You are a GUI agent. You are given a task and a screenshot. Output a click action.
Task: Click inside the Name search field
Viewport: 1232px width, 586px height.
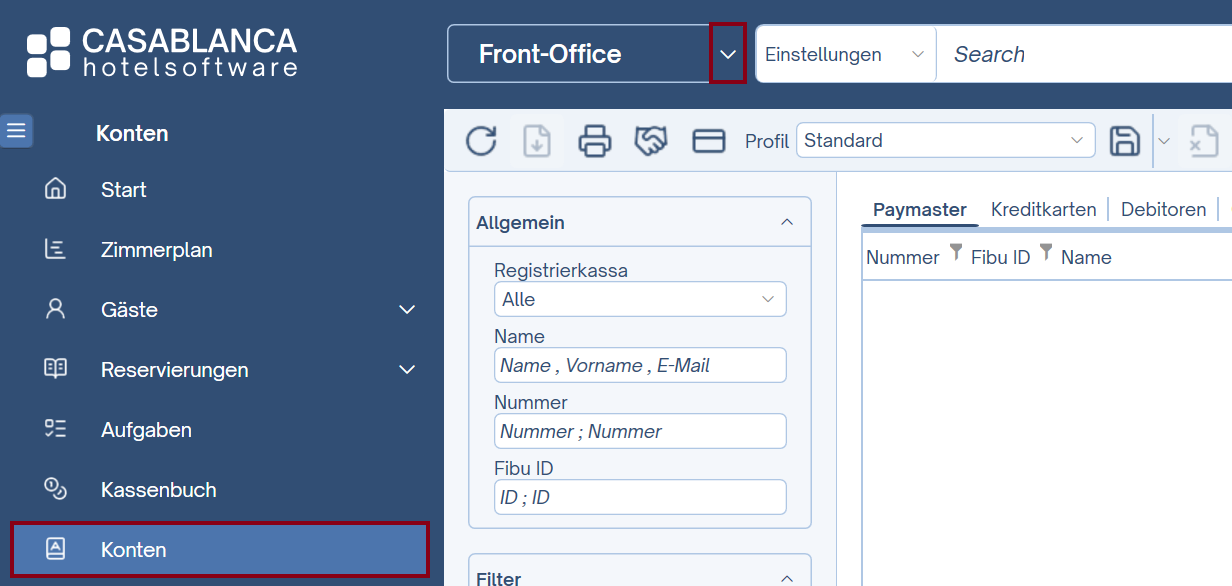coord(640,365)
